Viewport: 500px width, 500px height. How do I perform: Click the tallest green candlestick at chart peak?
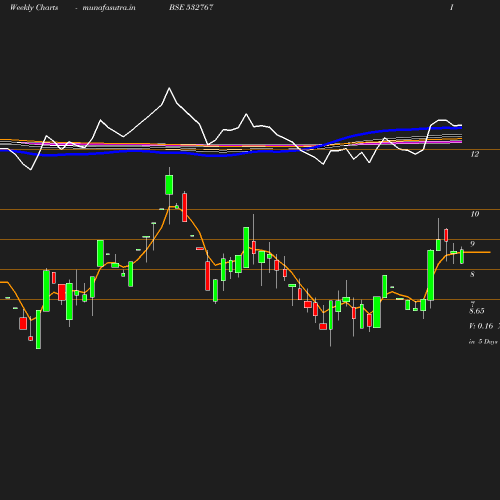[x=169, y=185]
